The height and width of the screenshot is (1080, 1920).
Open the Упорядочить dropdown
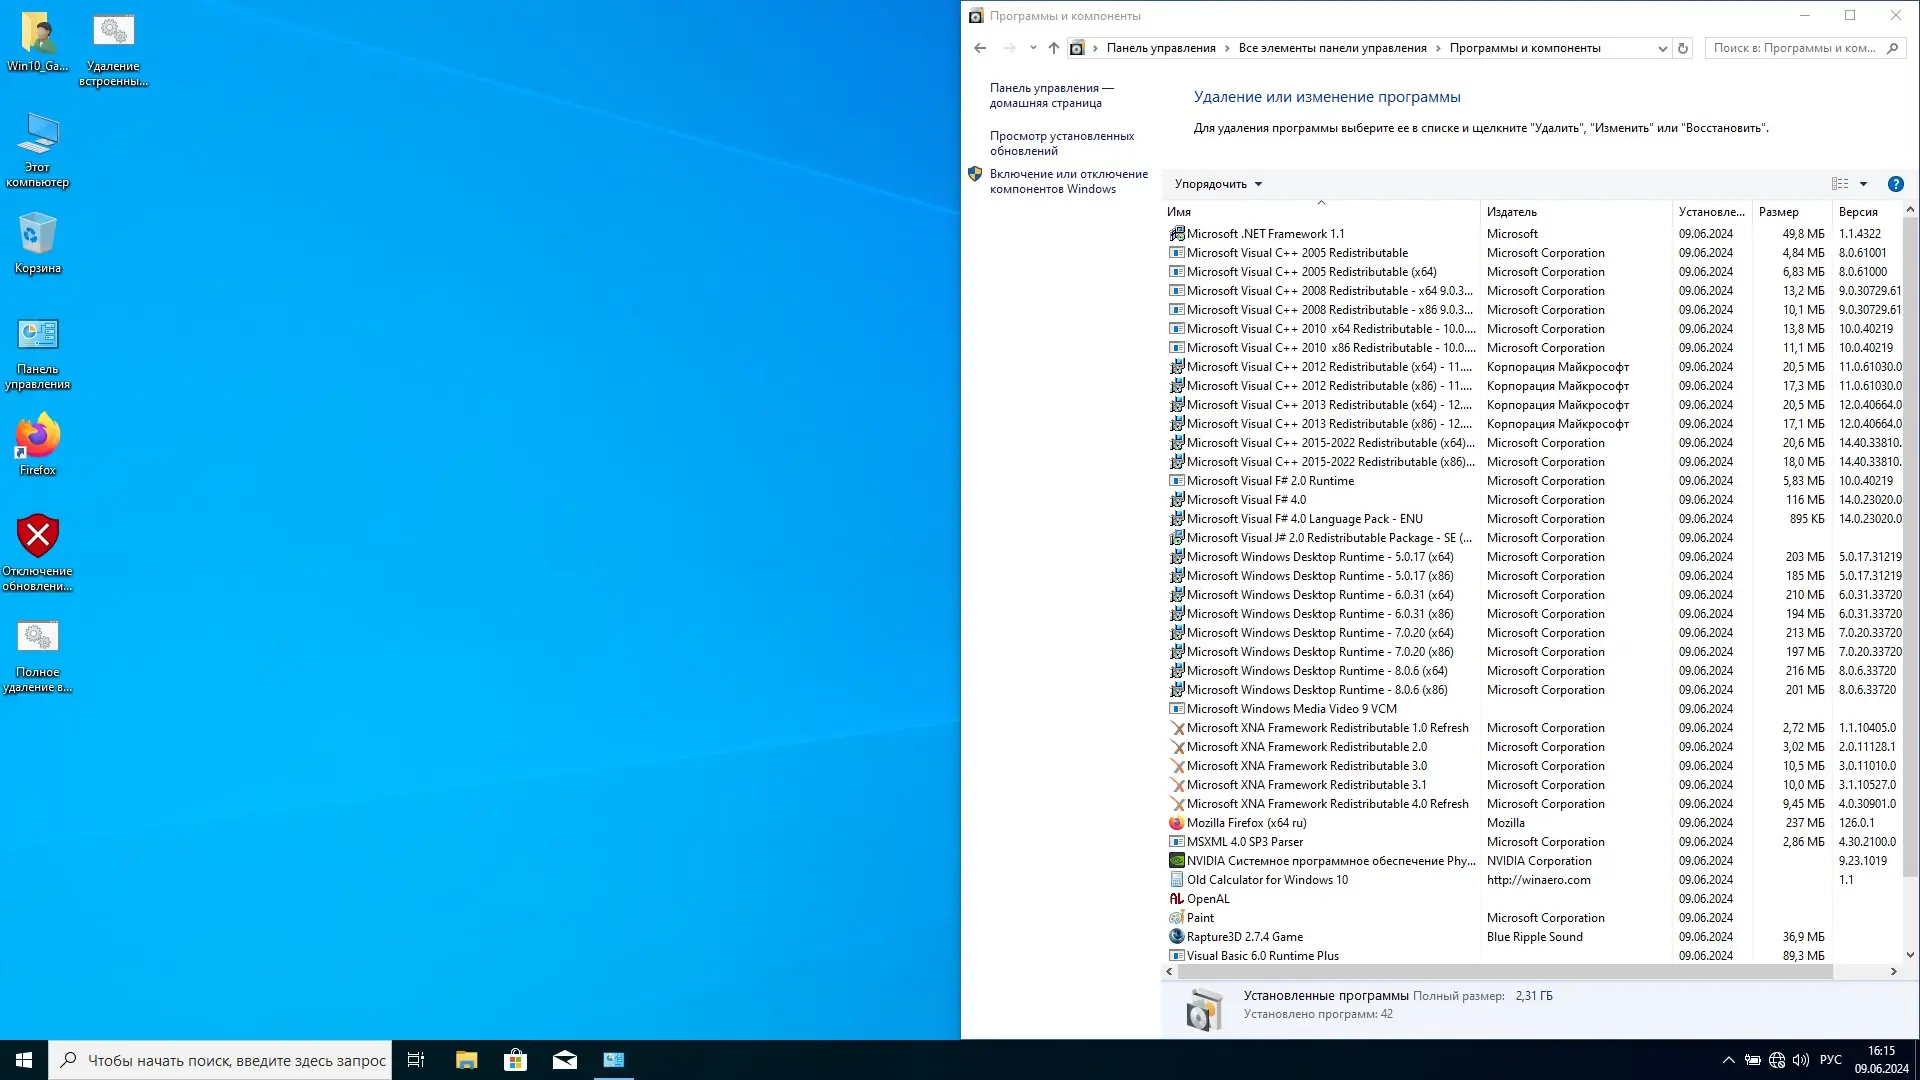tap(1215, 183)
